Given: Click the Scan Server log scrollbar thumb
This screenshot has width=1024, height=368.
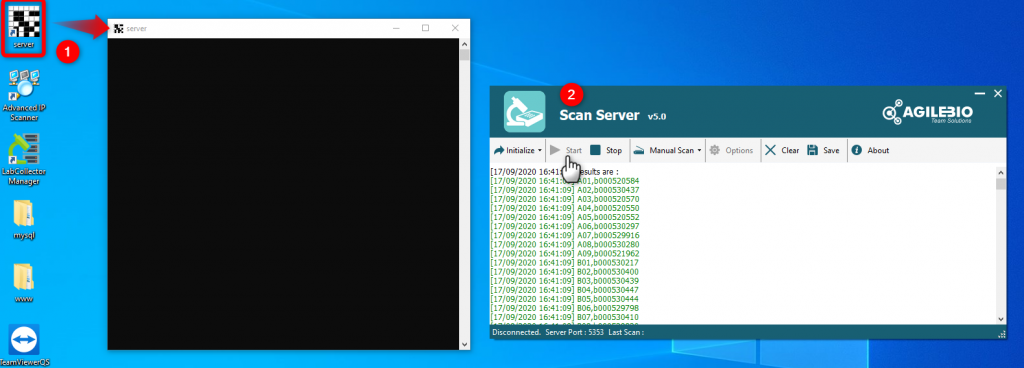Looking at the screenshot, I should (1000, 183).
